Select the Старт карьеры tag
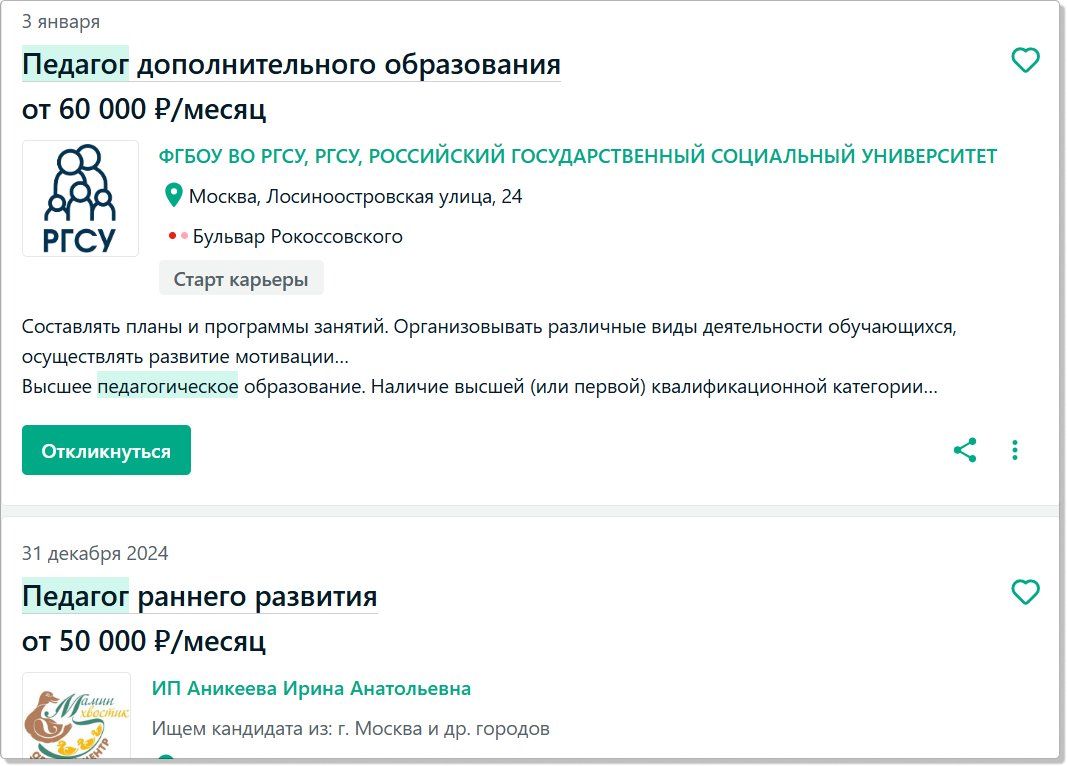Image resolution: width=1067 pixels, height=766 pixels. coord(241,279)
